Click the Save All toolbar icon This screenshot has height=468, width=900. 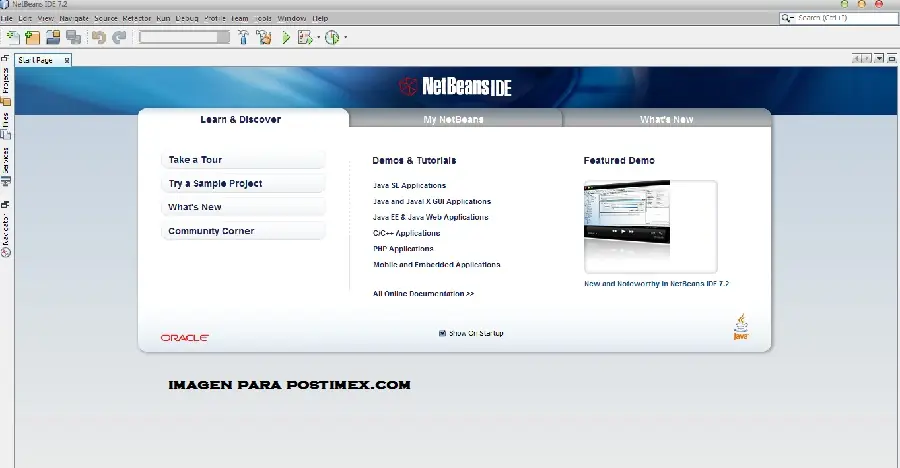point(73,37)
